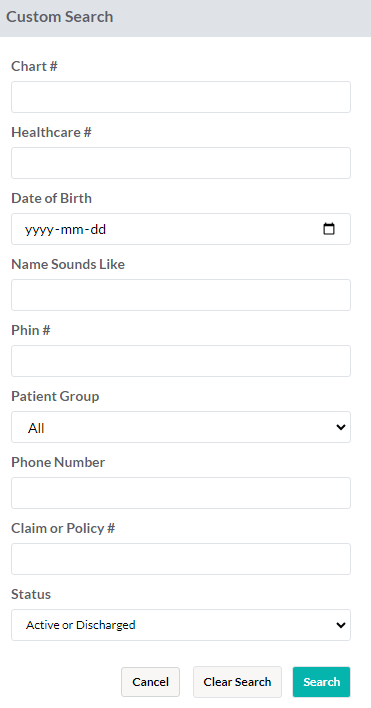Screen dimensions: 371x708
Task: Click the Name Sounds Like field
Action: tap(181, 295)
